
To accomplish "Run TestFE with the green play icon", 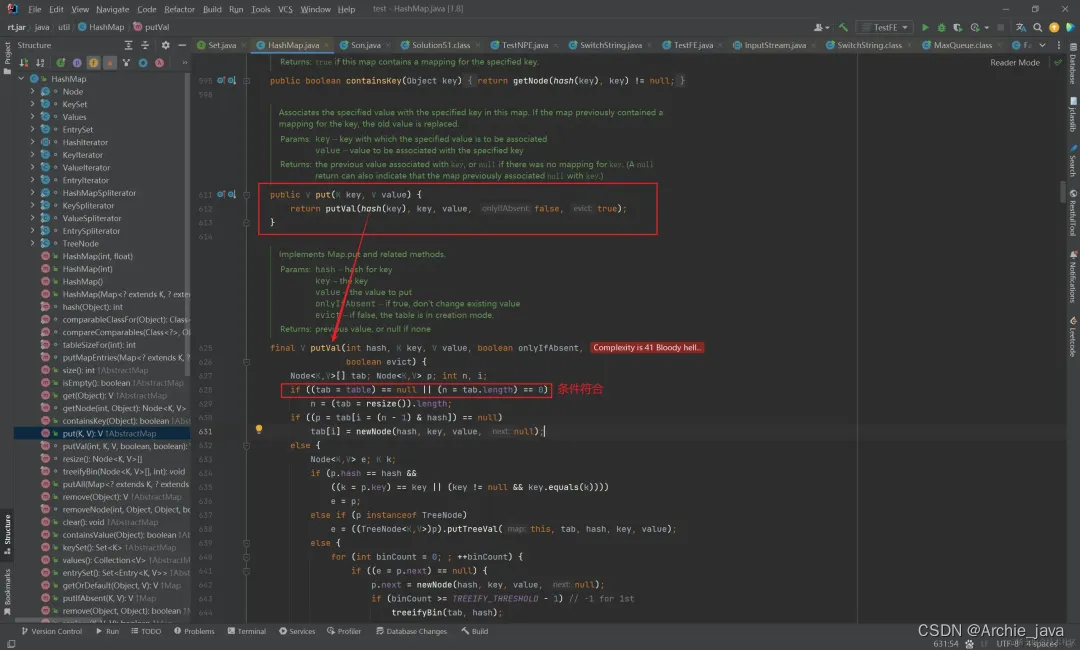I will [x=925, y=28].
